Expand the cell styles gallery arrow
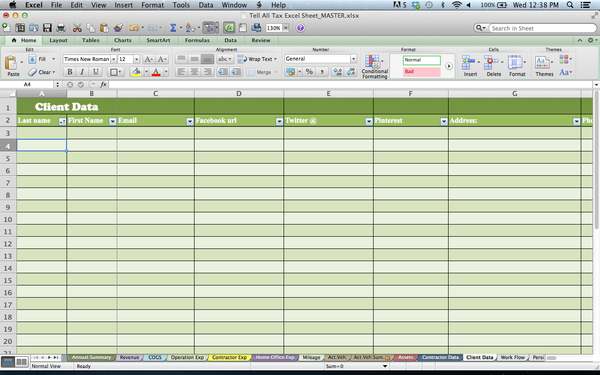The image size is (600, 375). click(448, 66)
